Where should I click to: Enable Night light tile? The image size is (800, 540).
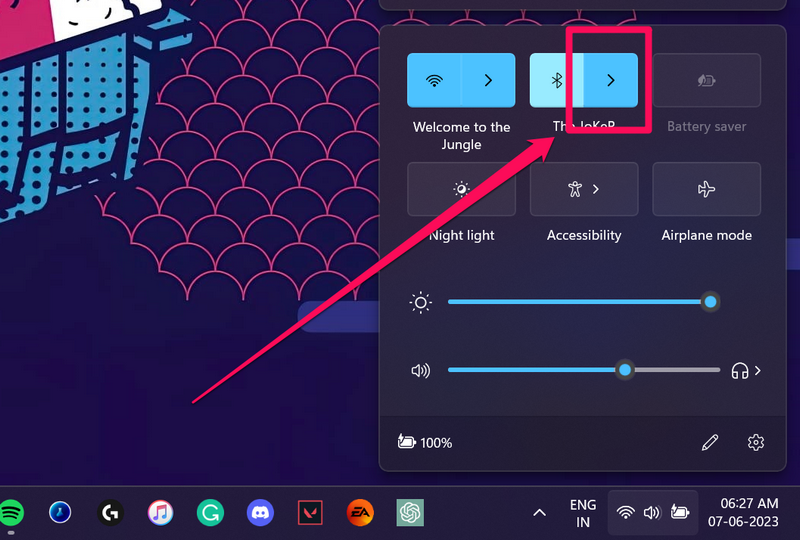point(461,189)
